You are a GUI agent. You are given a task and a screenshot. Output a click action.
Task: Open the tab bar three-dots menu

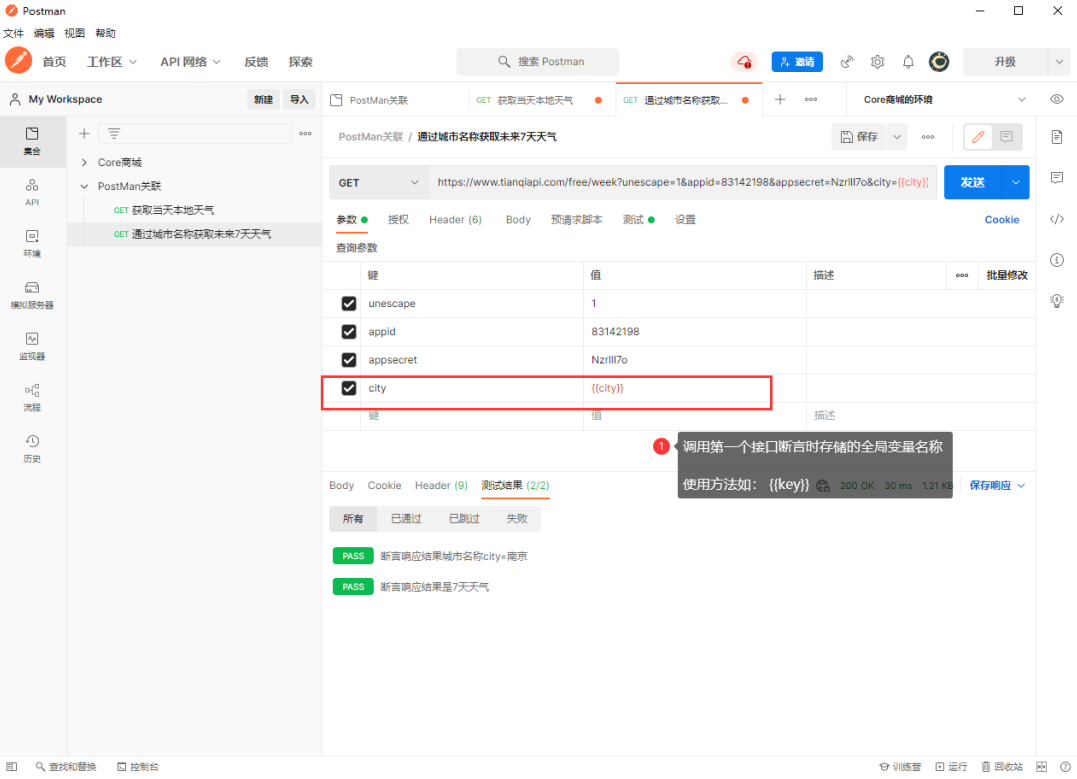coord(811,100)
